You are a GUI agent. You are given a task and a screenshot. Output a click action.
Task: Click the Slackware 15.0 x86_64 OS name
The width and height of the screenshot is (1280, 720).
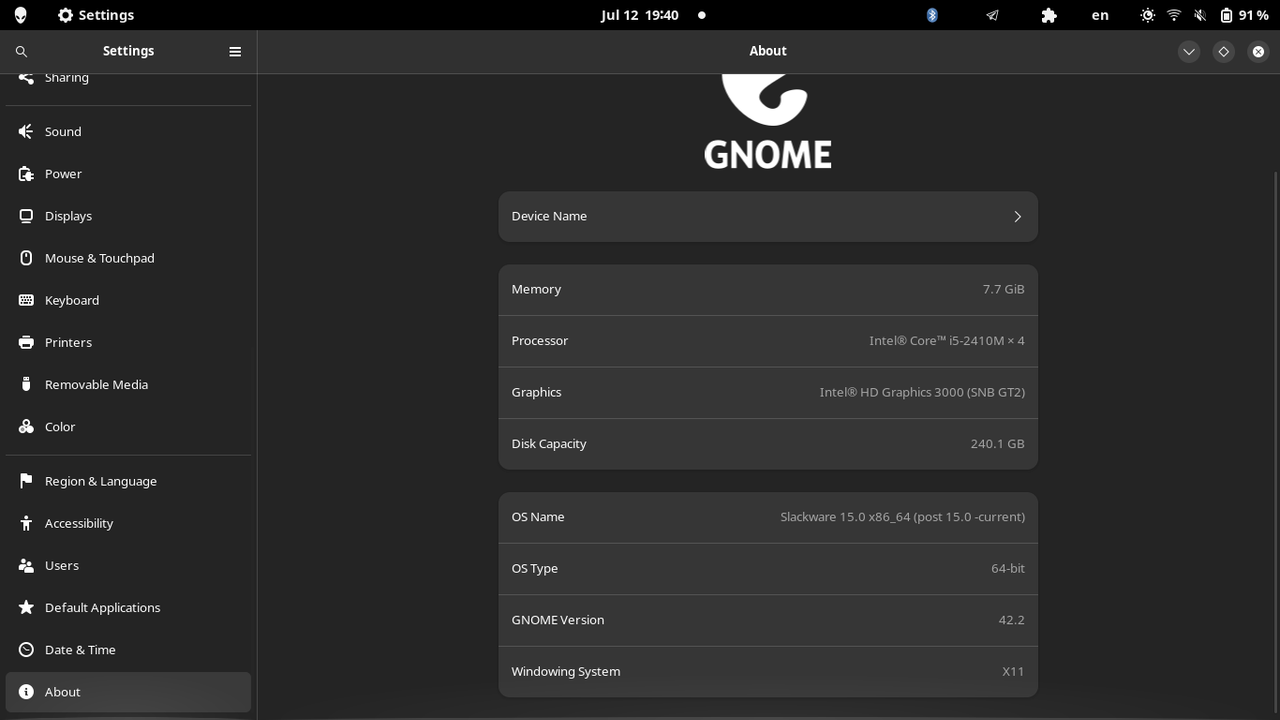(x=902, y=517)
